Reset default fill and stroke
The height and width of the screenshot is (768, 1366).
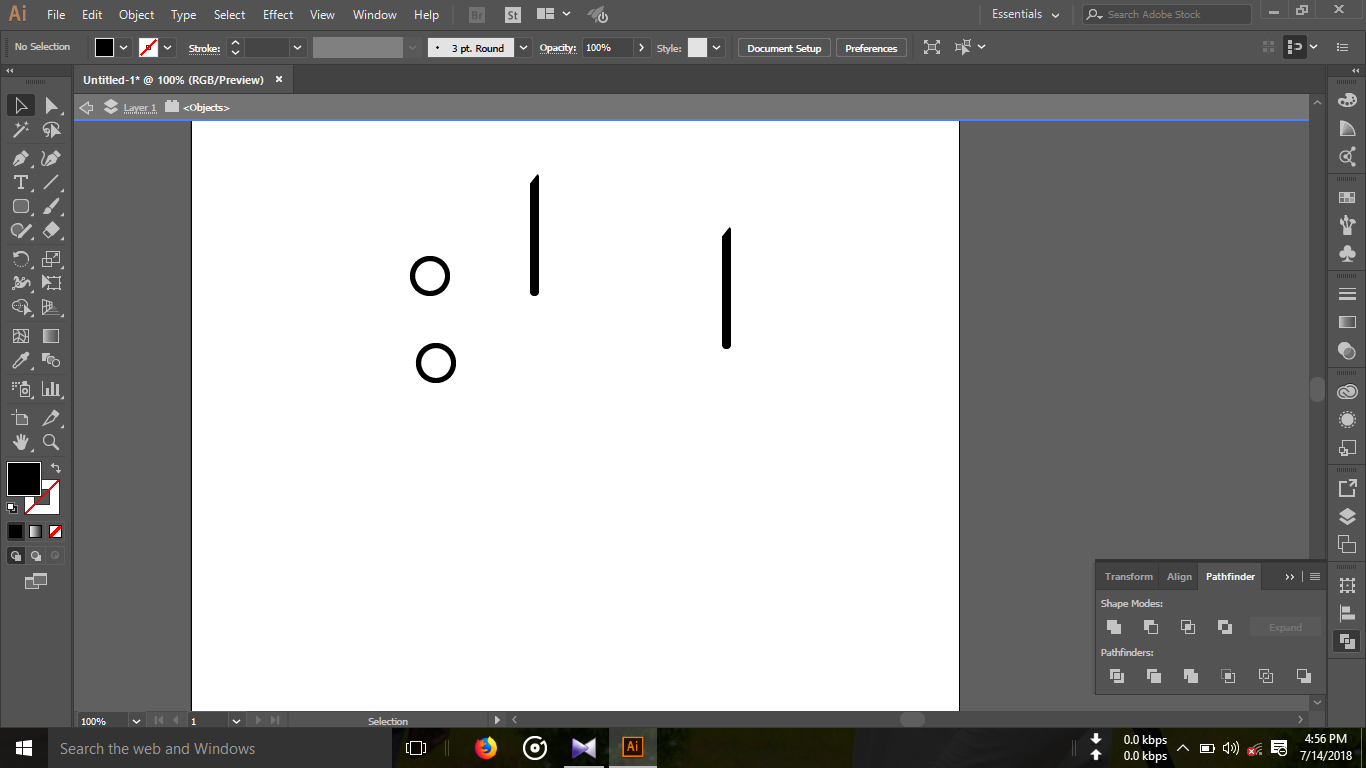coord(12,507)
